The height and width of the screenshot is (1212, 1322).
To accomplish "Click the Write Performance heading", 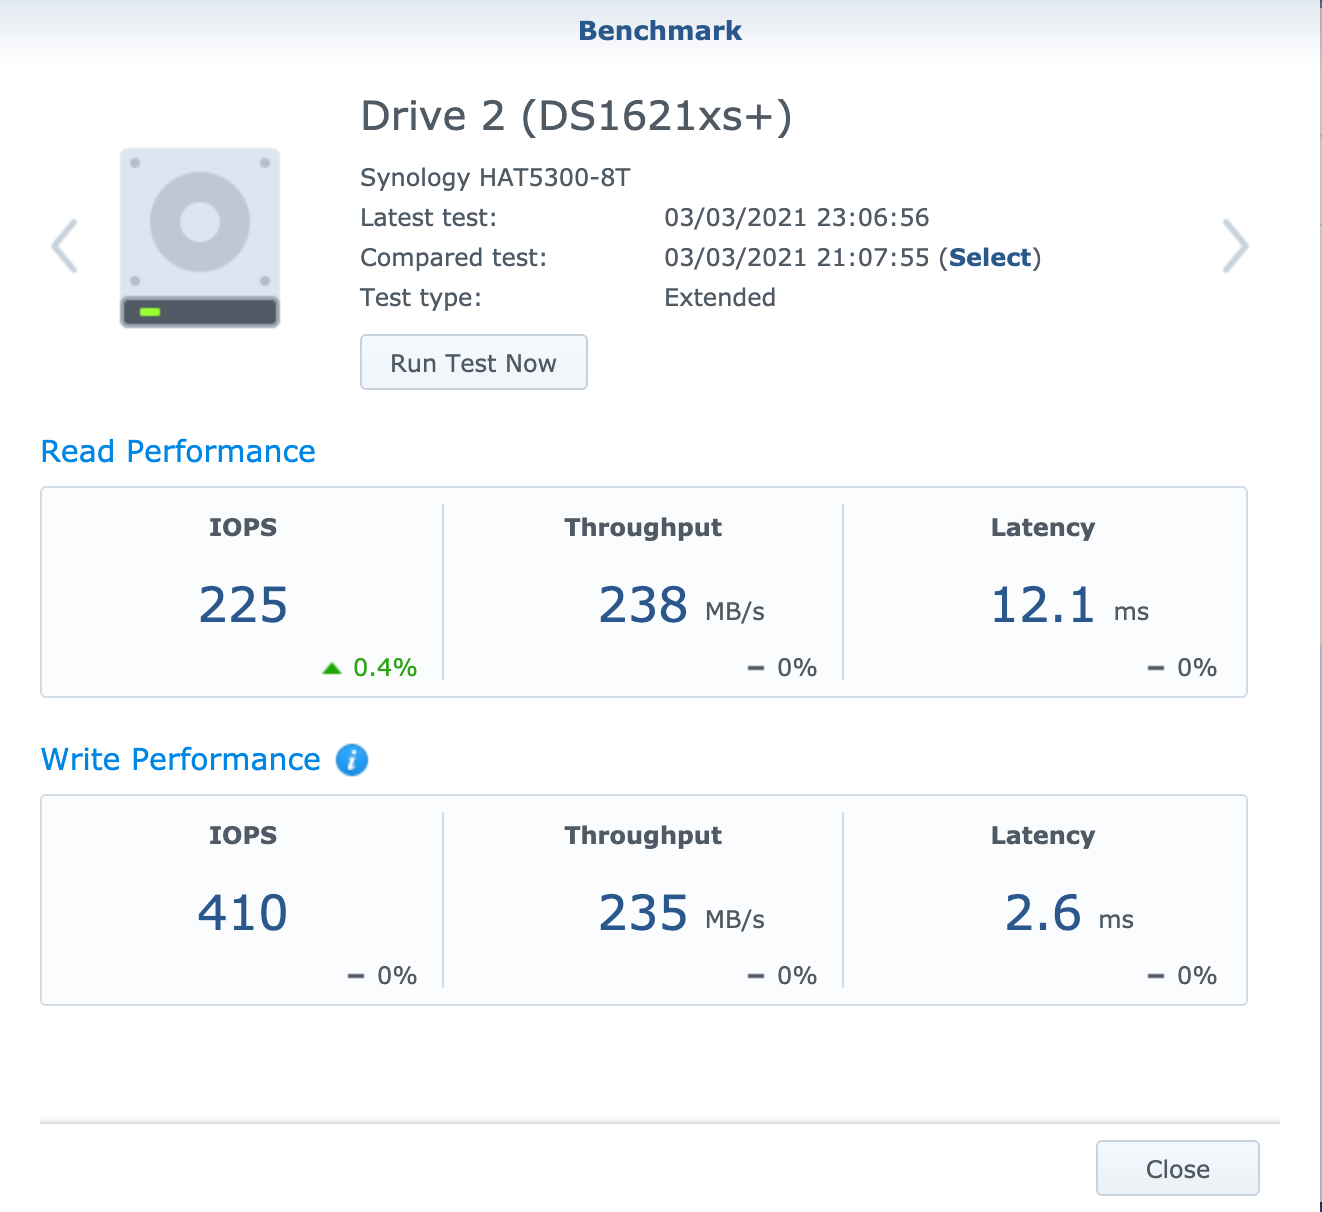I will 181,760.
